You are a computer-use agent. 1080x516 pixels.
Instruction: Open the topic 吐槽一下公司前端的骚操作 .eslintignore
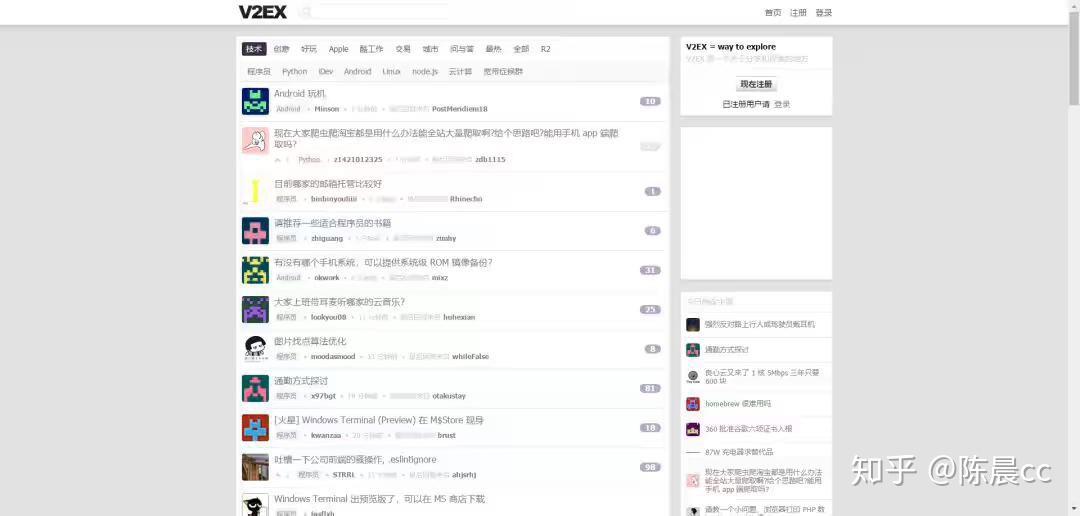pos(355,460)
